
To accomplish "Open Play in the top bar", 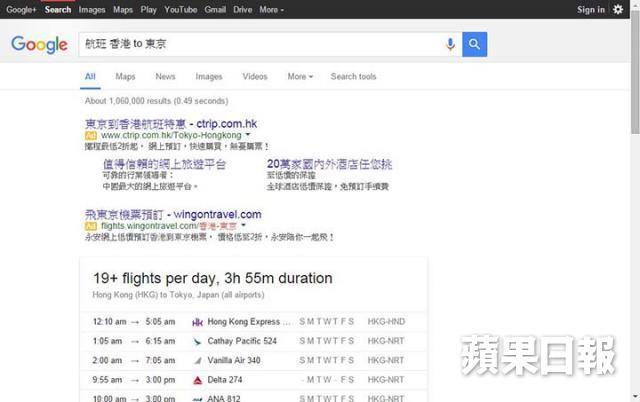I will [149, 9].
